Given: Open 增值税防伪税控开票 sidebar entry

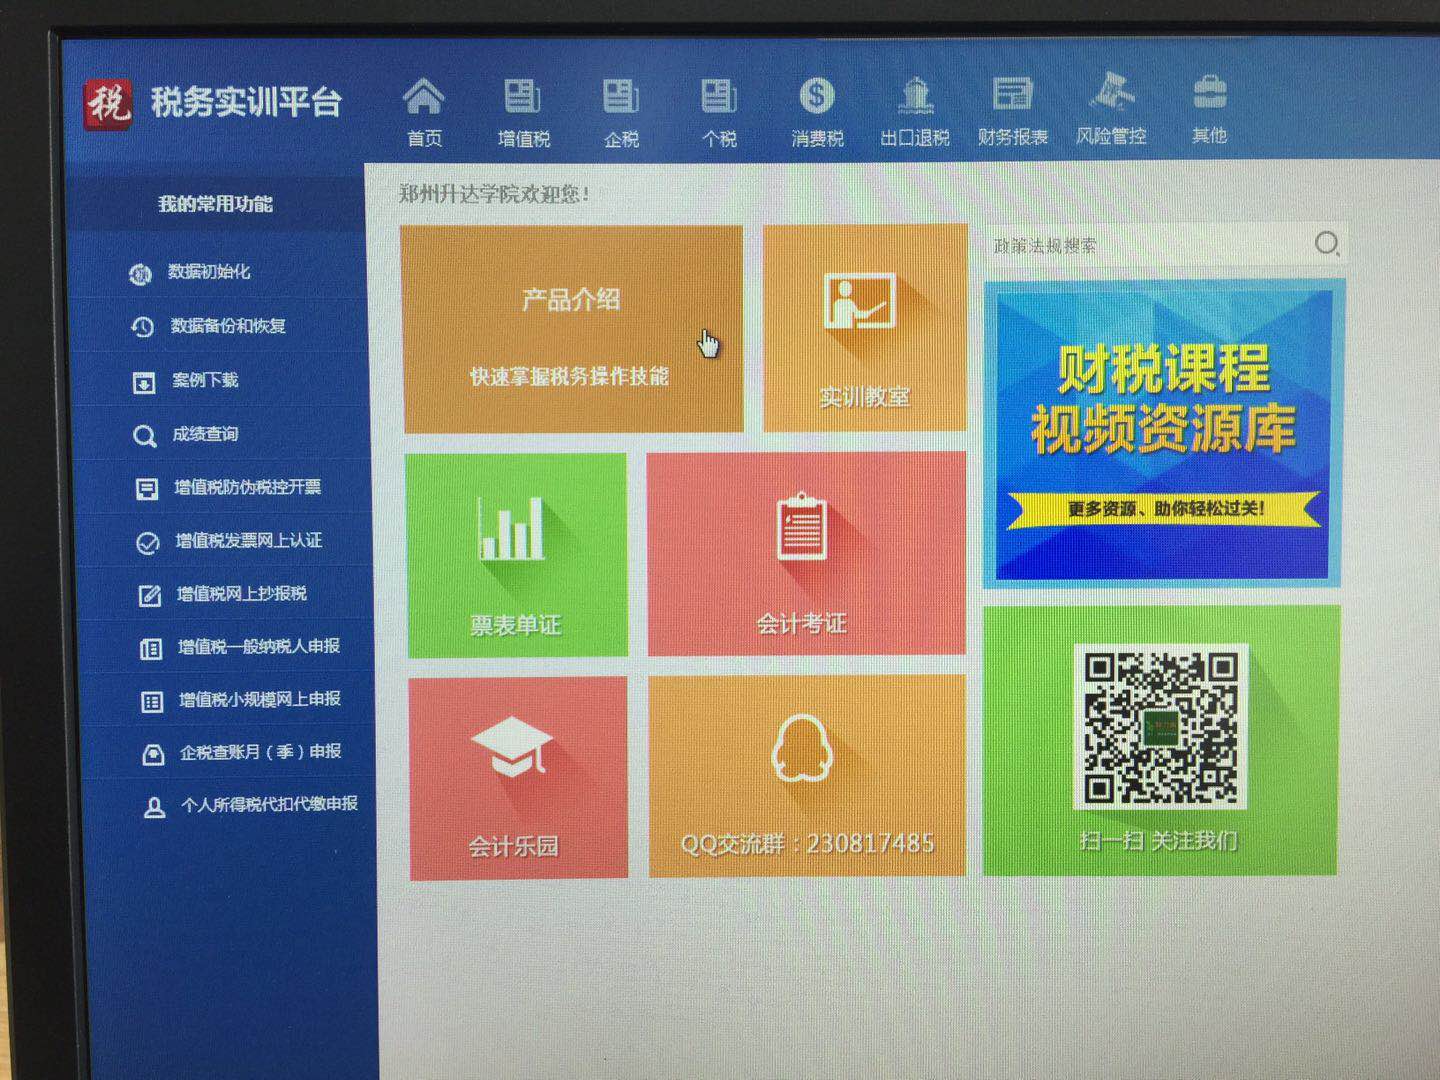Looking at the screenshot, I should [x=247, y=487].
